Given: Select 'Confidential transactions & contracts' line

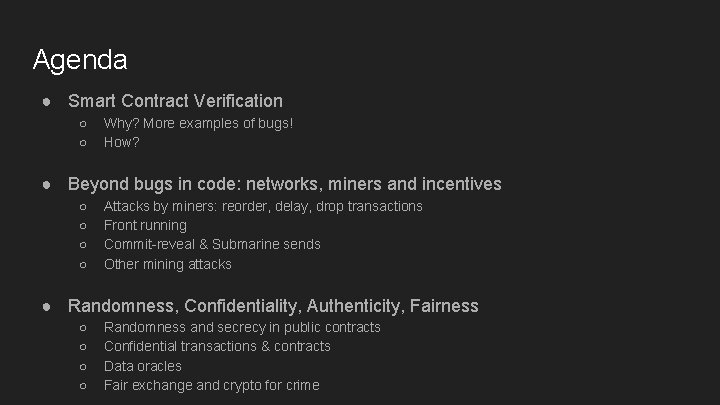Looking at the screenshot, I should click(217, 346).
